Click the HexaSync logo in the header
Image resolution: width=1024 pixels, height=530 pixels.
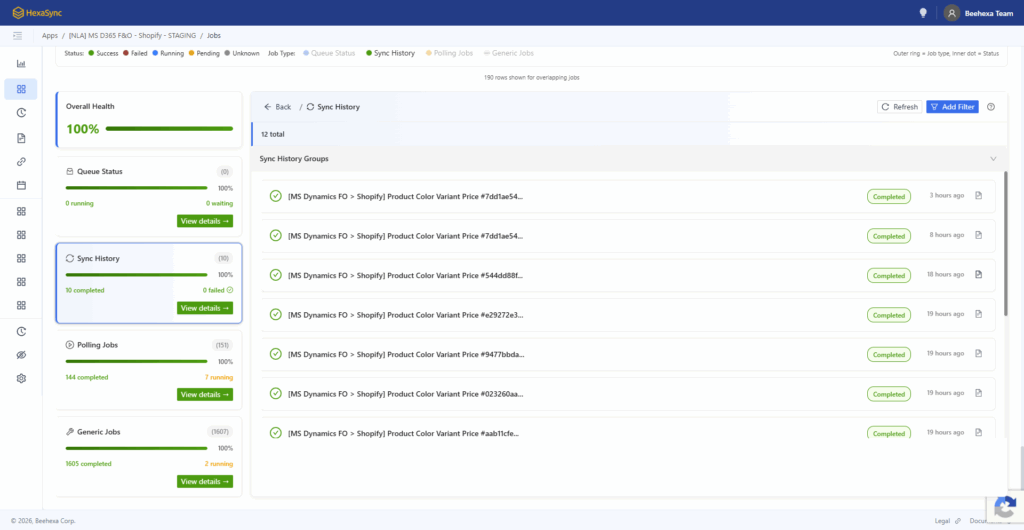tap(38, 12)
